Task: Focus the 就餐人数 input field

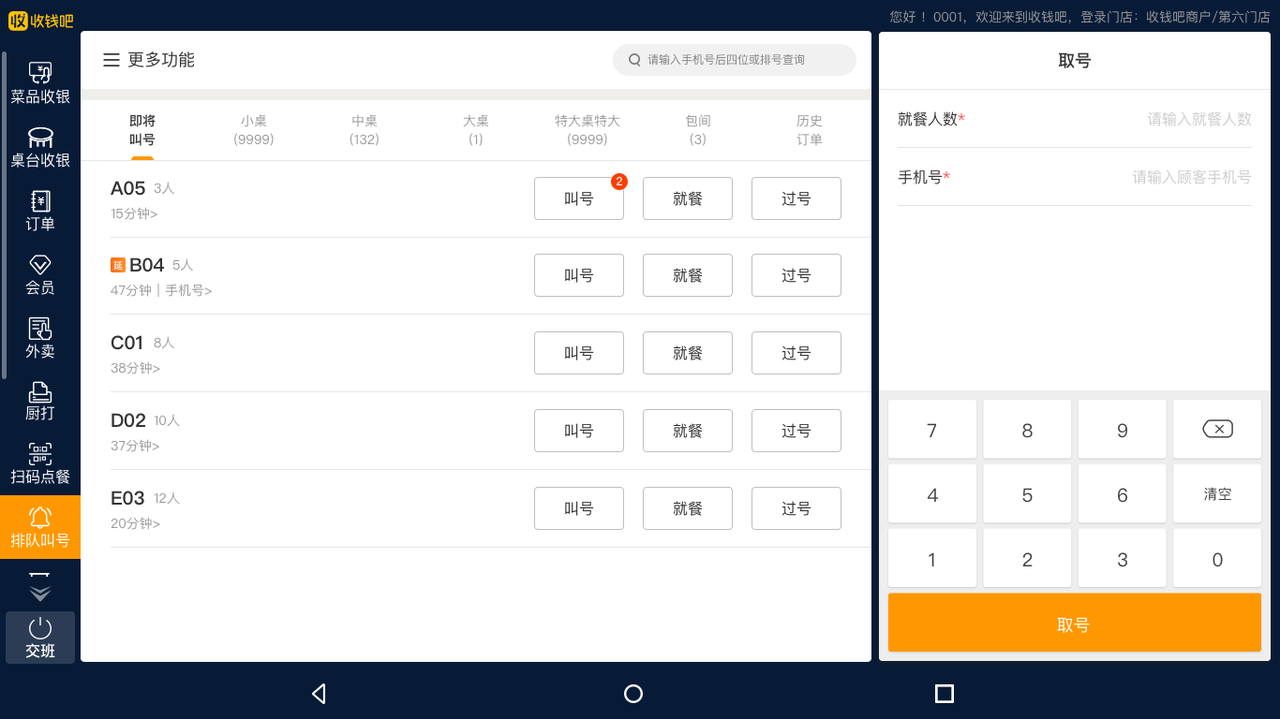Action: click(x=1074, y=119)
